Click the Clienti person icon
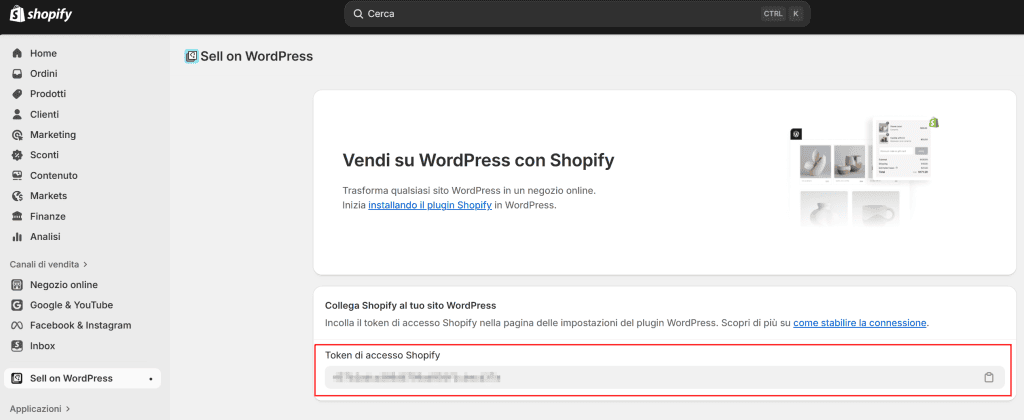This screenshot has width=1024, height=420. [18, 114]
